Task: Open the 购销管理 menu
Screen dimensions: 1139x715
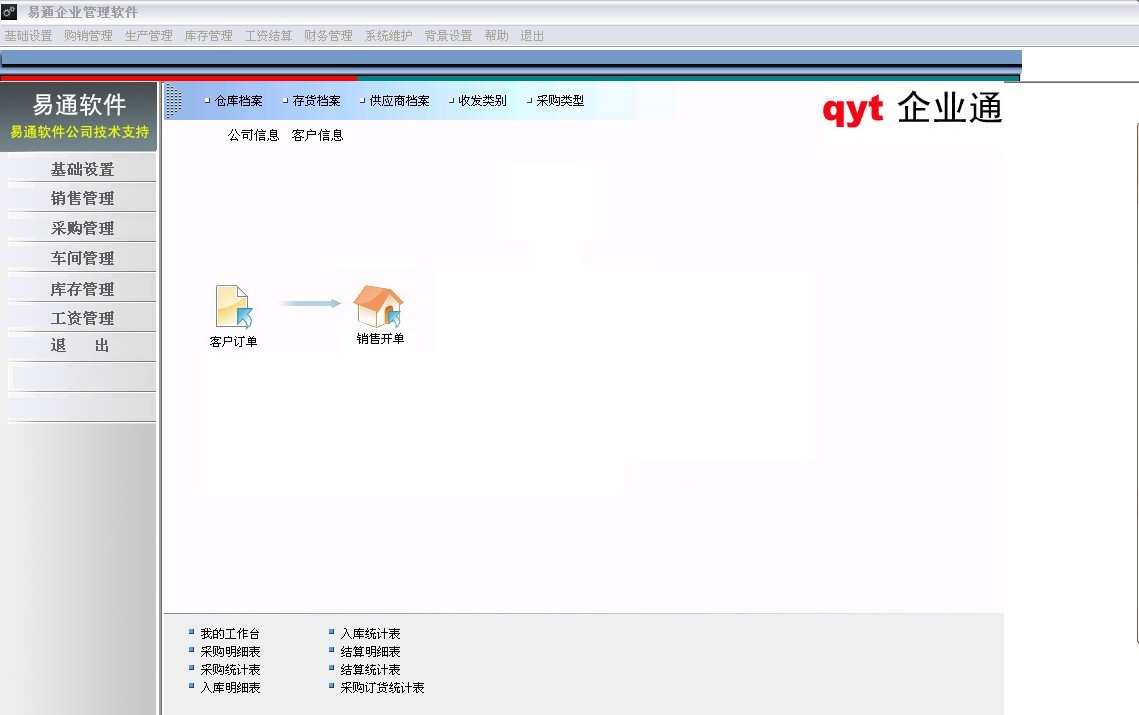Action: point(89,36)
